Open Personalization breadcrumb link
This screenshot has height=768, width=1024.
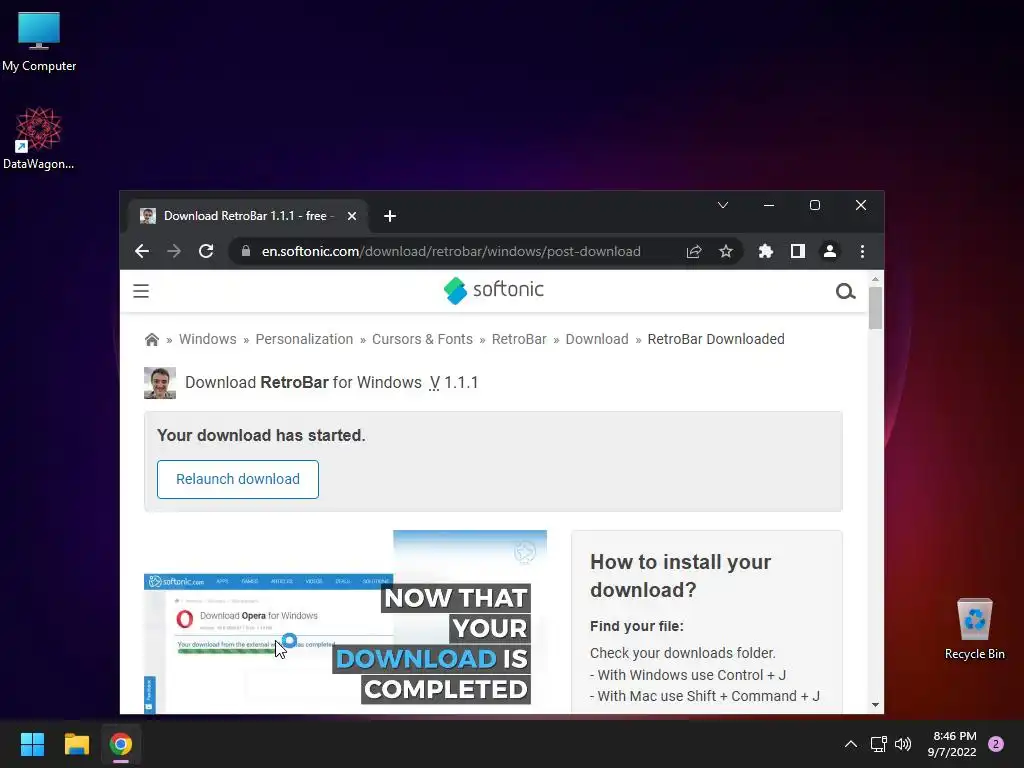304,340
